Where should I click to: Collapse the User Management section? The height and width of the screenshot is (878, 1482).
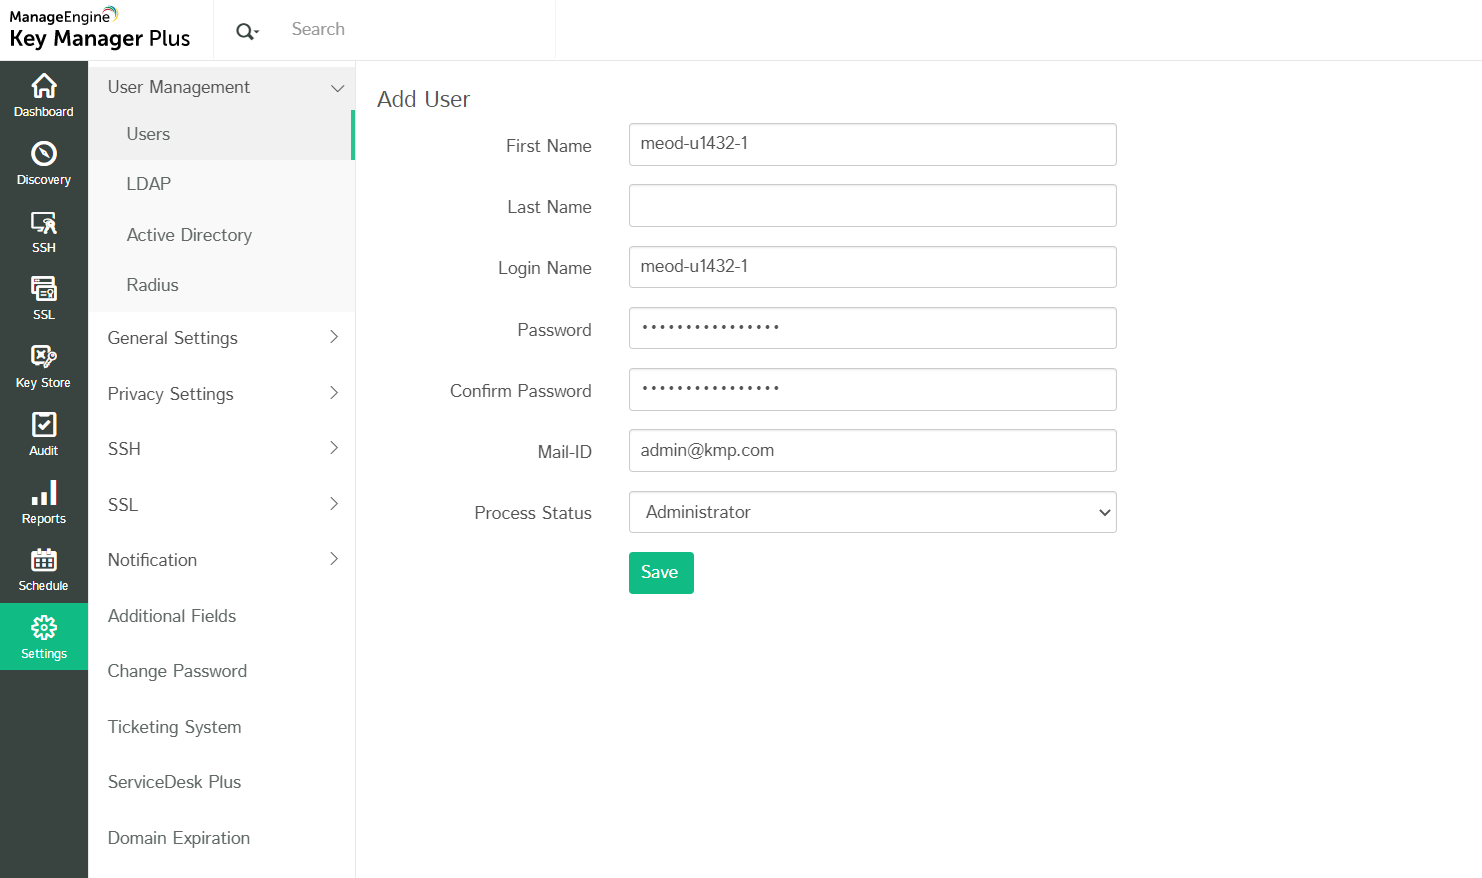pyautogui.click(x=337, y=88)
